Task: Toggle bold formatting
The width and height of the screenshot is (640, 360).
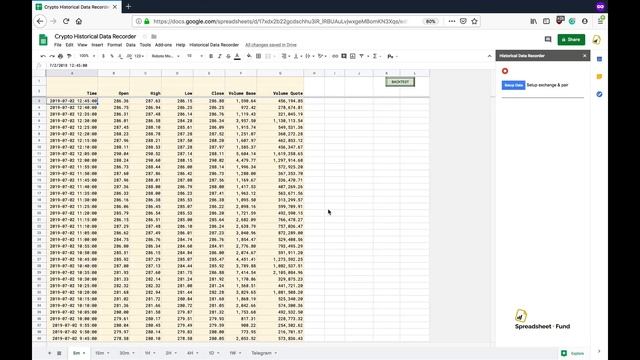Action: coord(211,56)
